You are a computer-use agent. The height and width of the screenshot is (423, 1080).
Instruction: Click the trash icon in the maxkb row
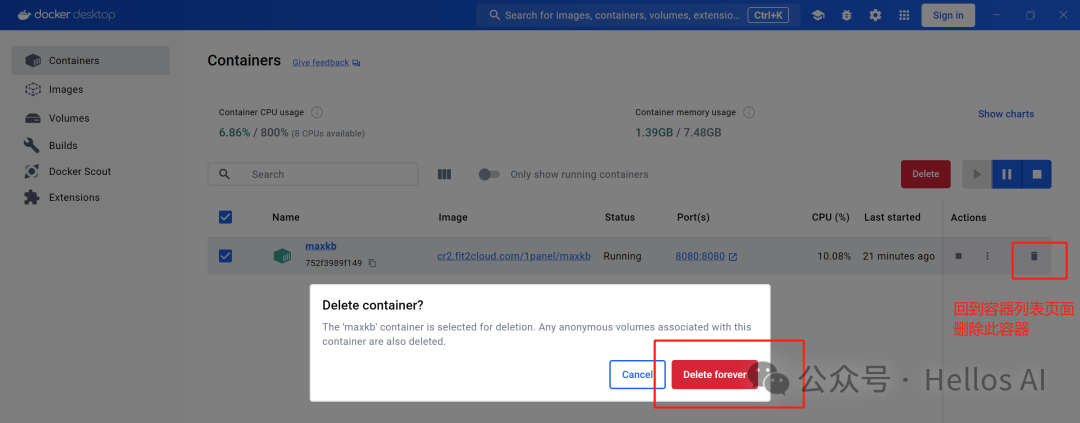click(x=1033, y=256)
